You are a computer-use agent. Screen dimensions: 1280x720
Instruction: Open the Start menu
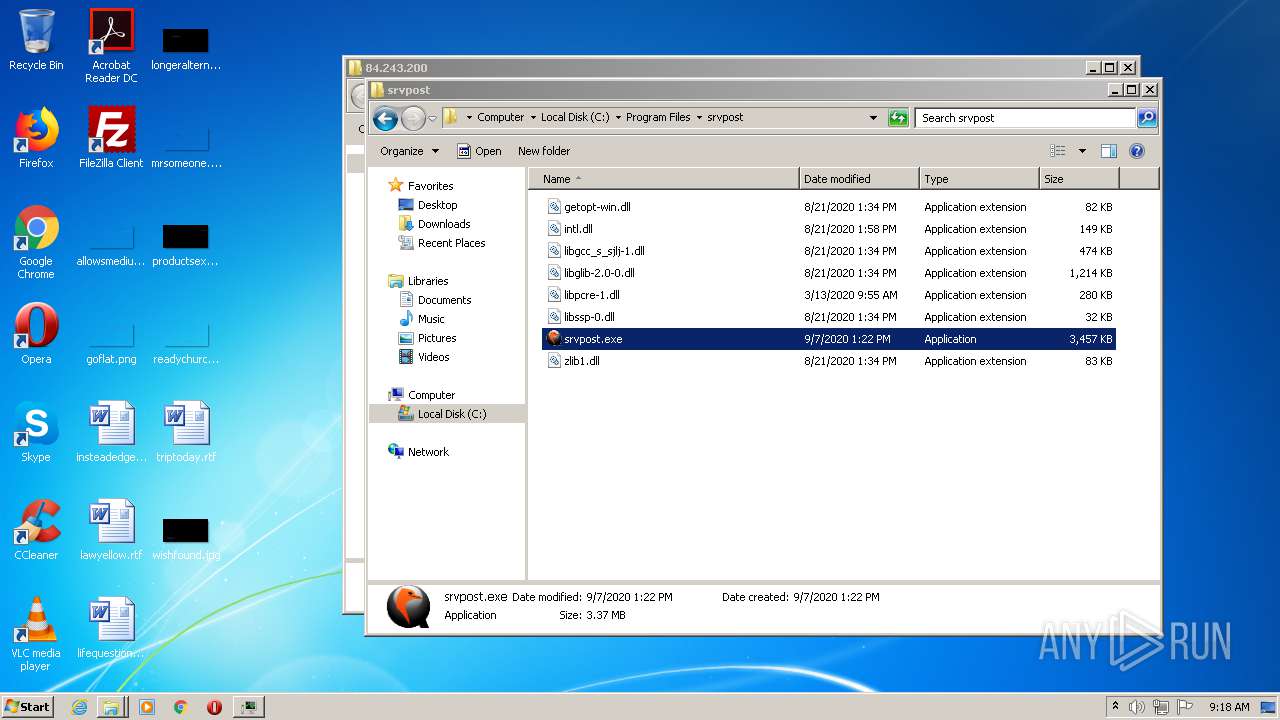coord(28,707)
